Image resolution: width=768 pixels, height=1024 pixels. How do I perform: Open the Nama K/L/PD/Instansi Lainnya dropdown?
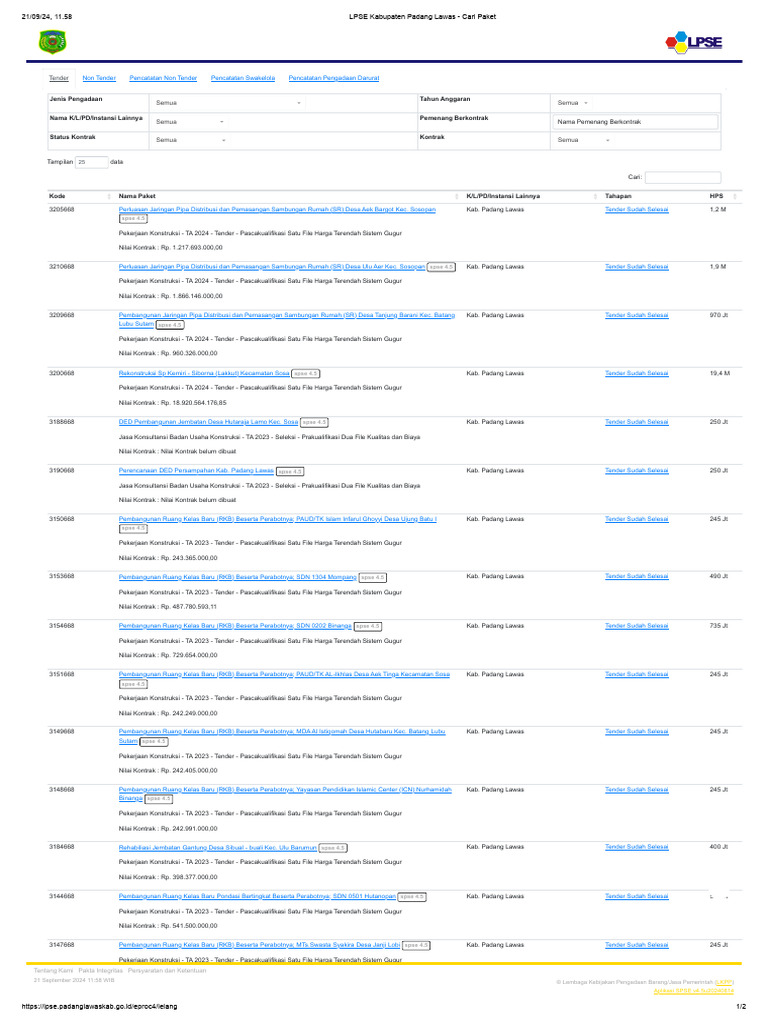[190, 121]
